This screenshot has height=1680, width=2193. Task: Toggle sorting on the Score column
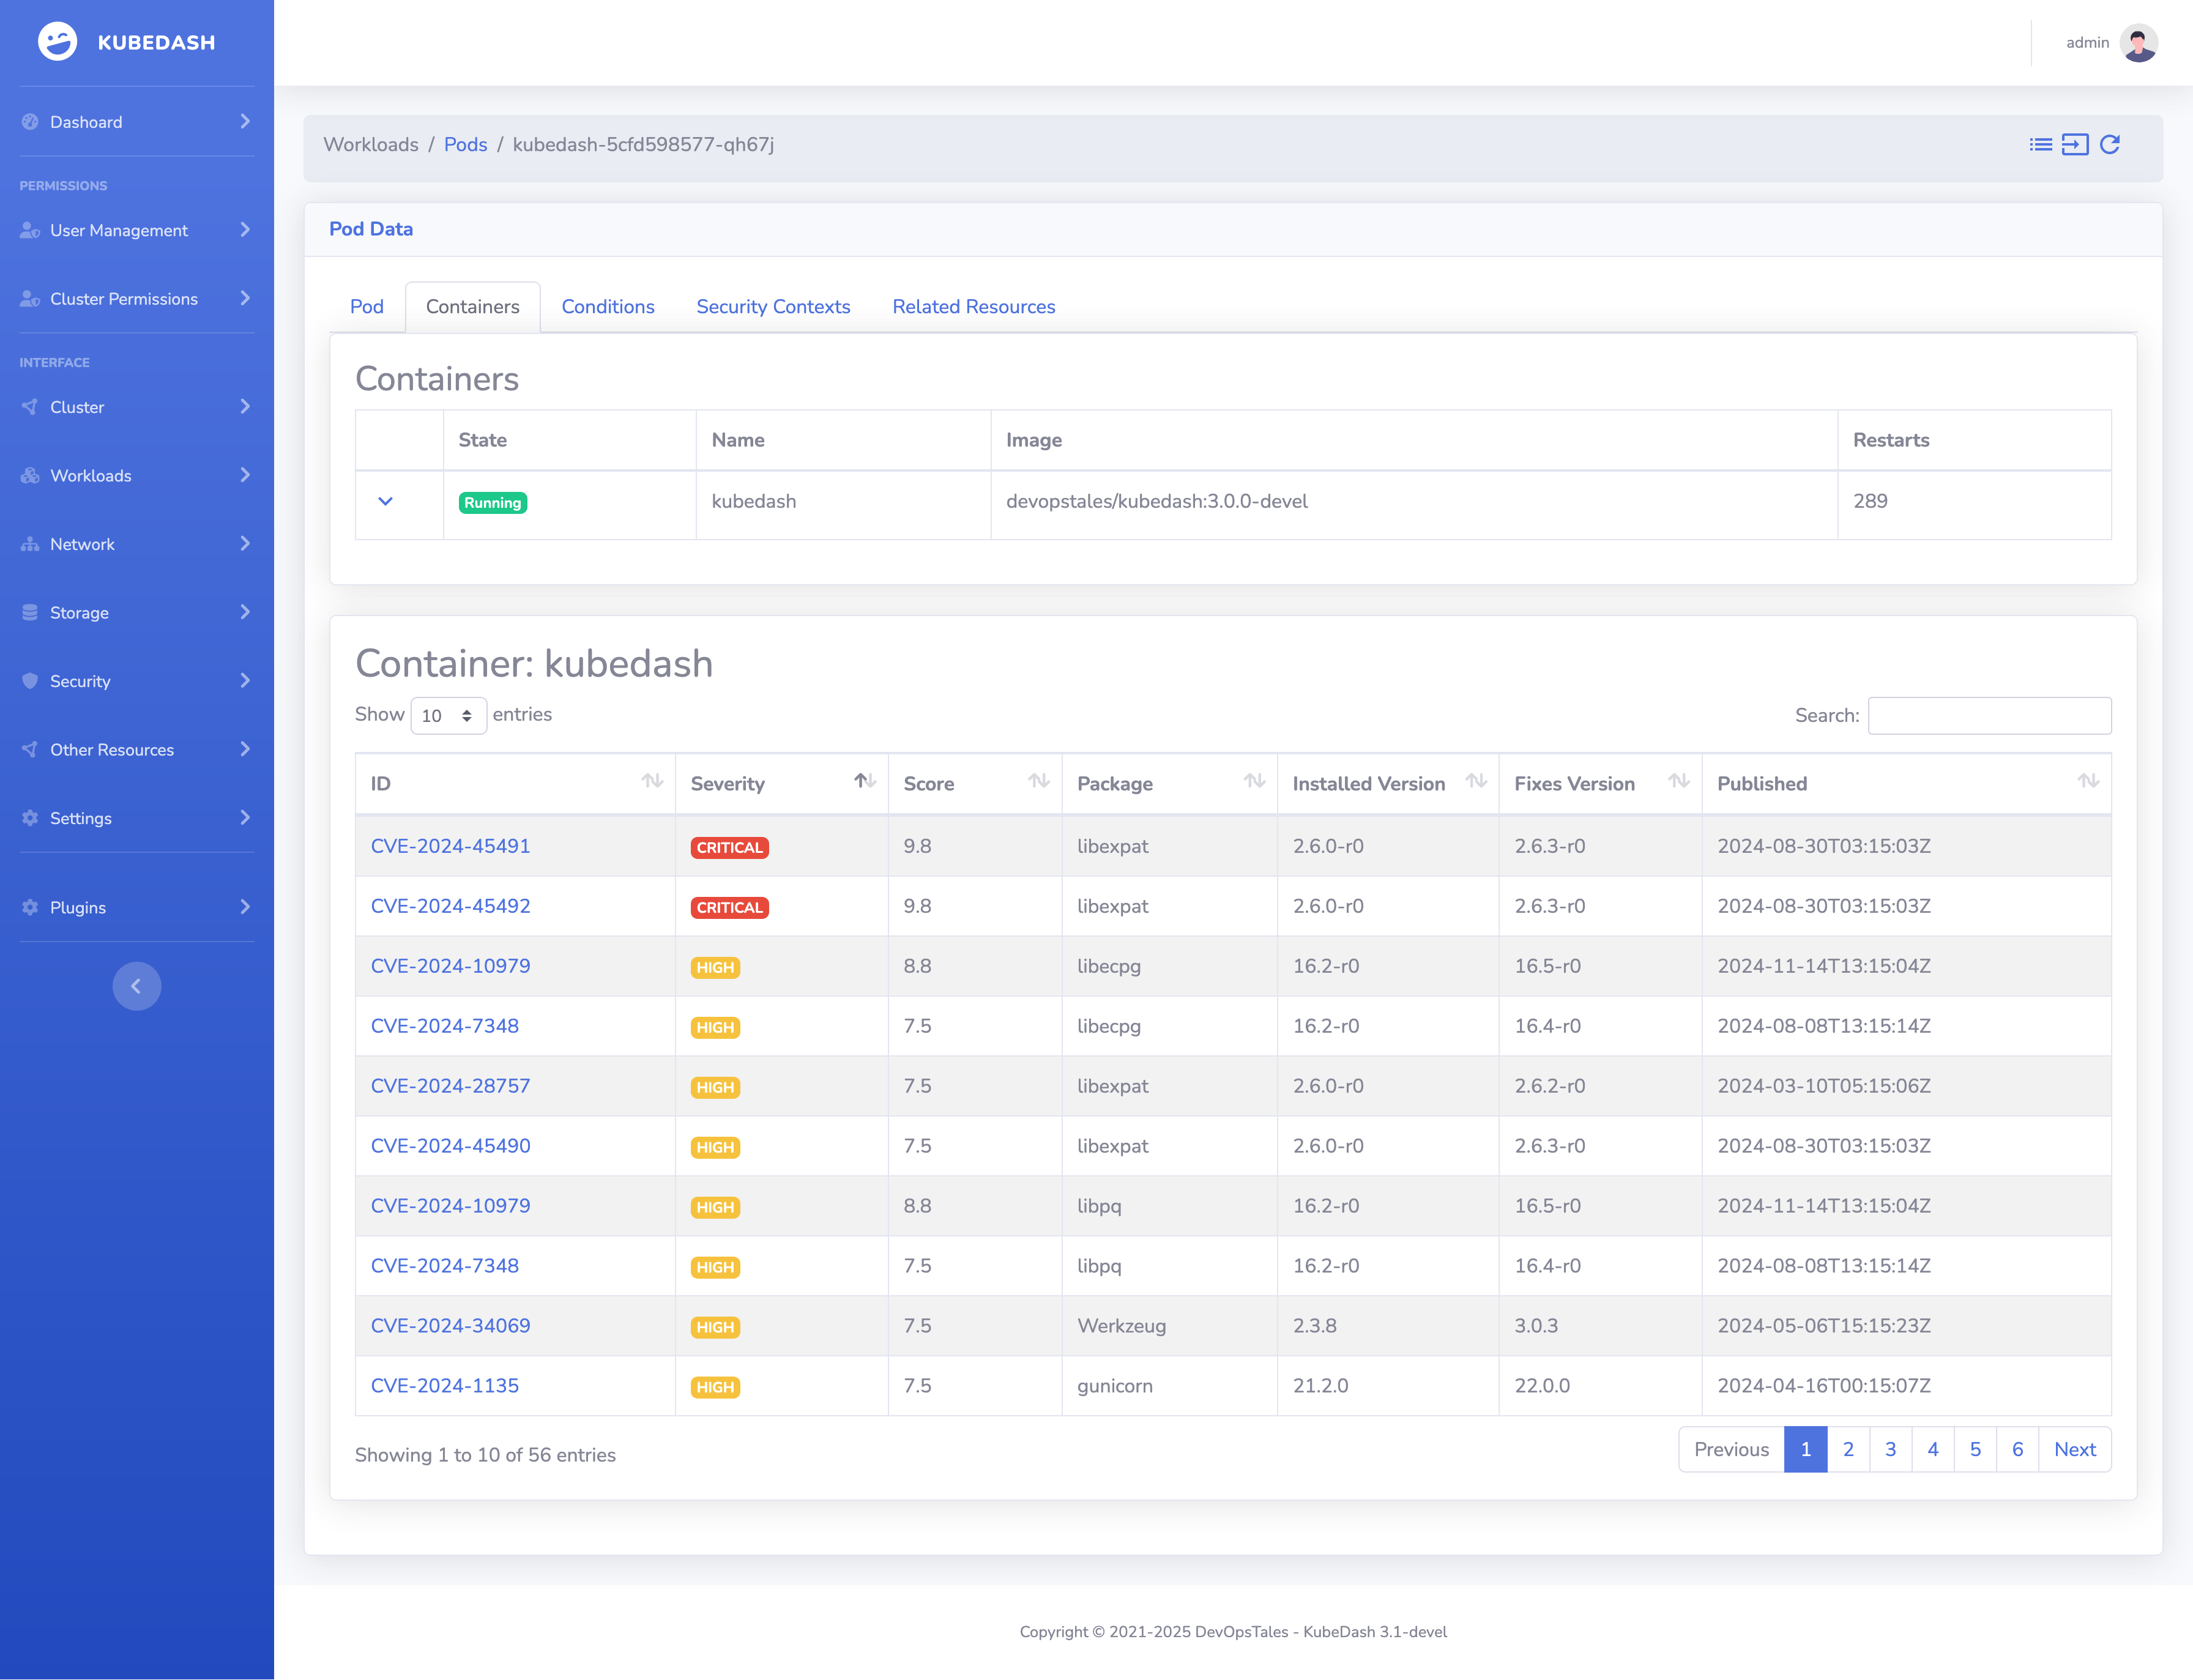pyautogui.click(x=1039, y=781)
